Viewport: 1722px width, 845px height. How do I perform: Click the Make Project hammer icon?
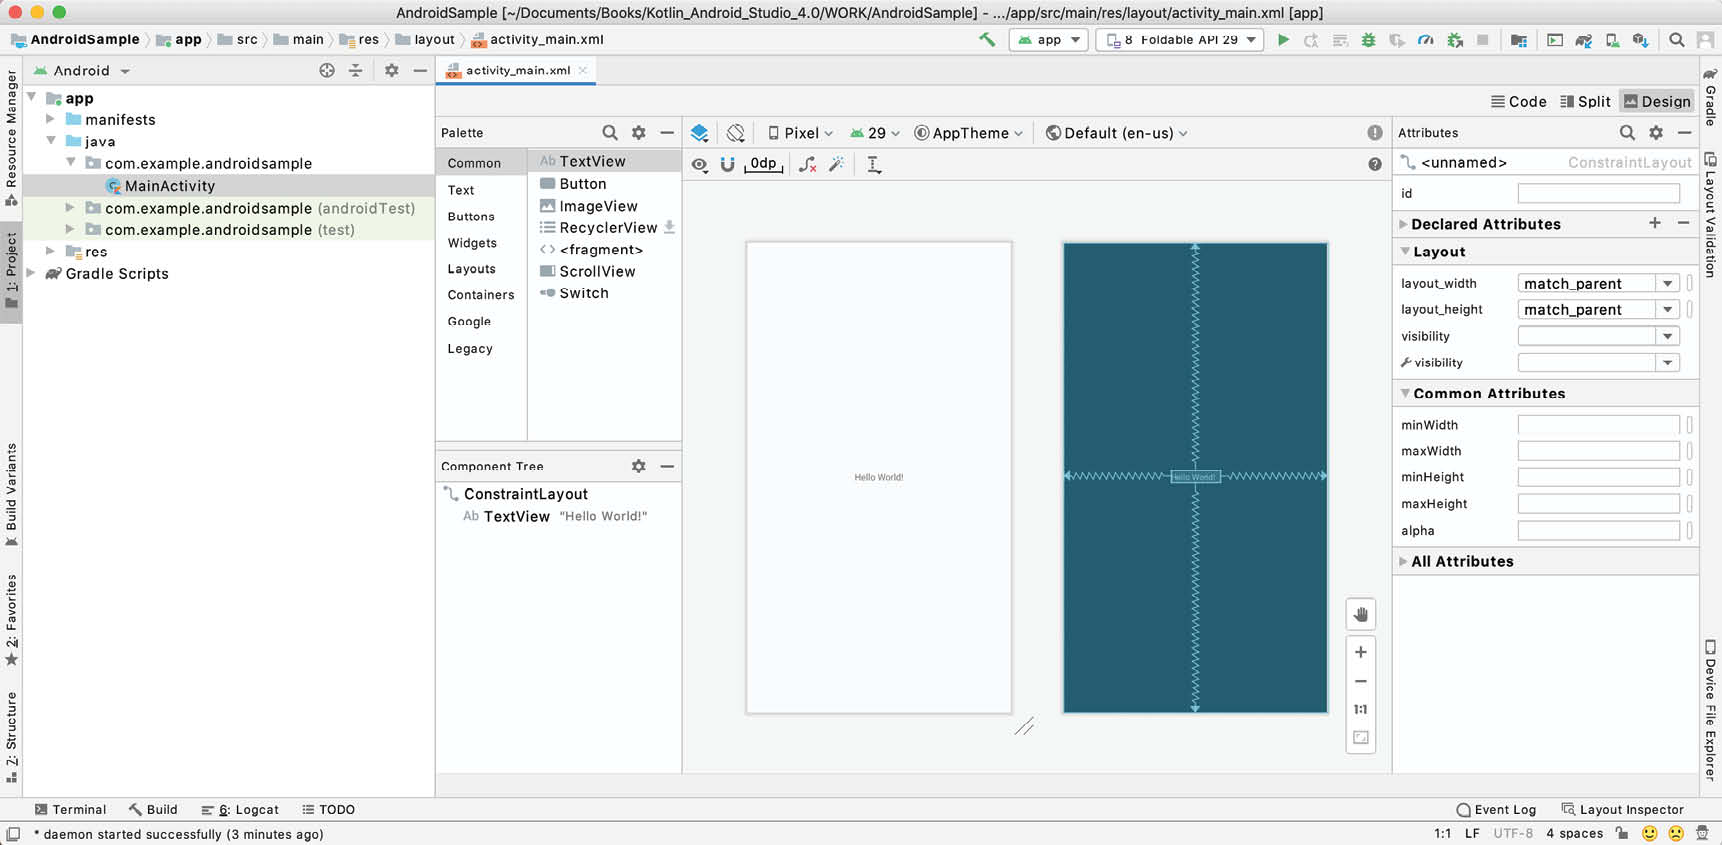987,40
